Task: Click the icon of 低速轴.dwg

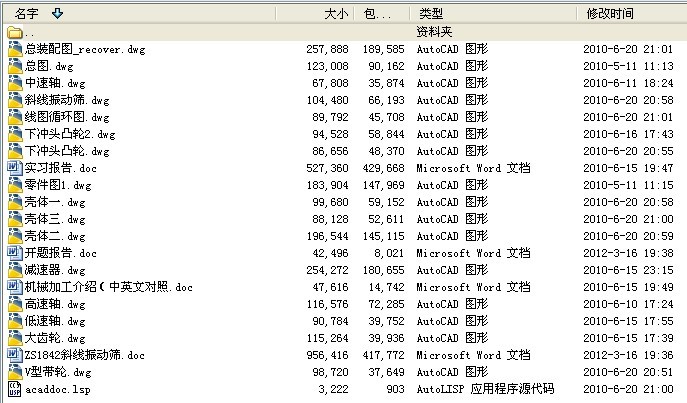Action: [15, 321]
